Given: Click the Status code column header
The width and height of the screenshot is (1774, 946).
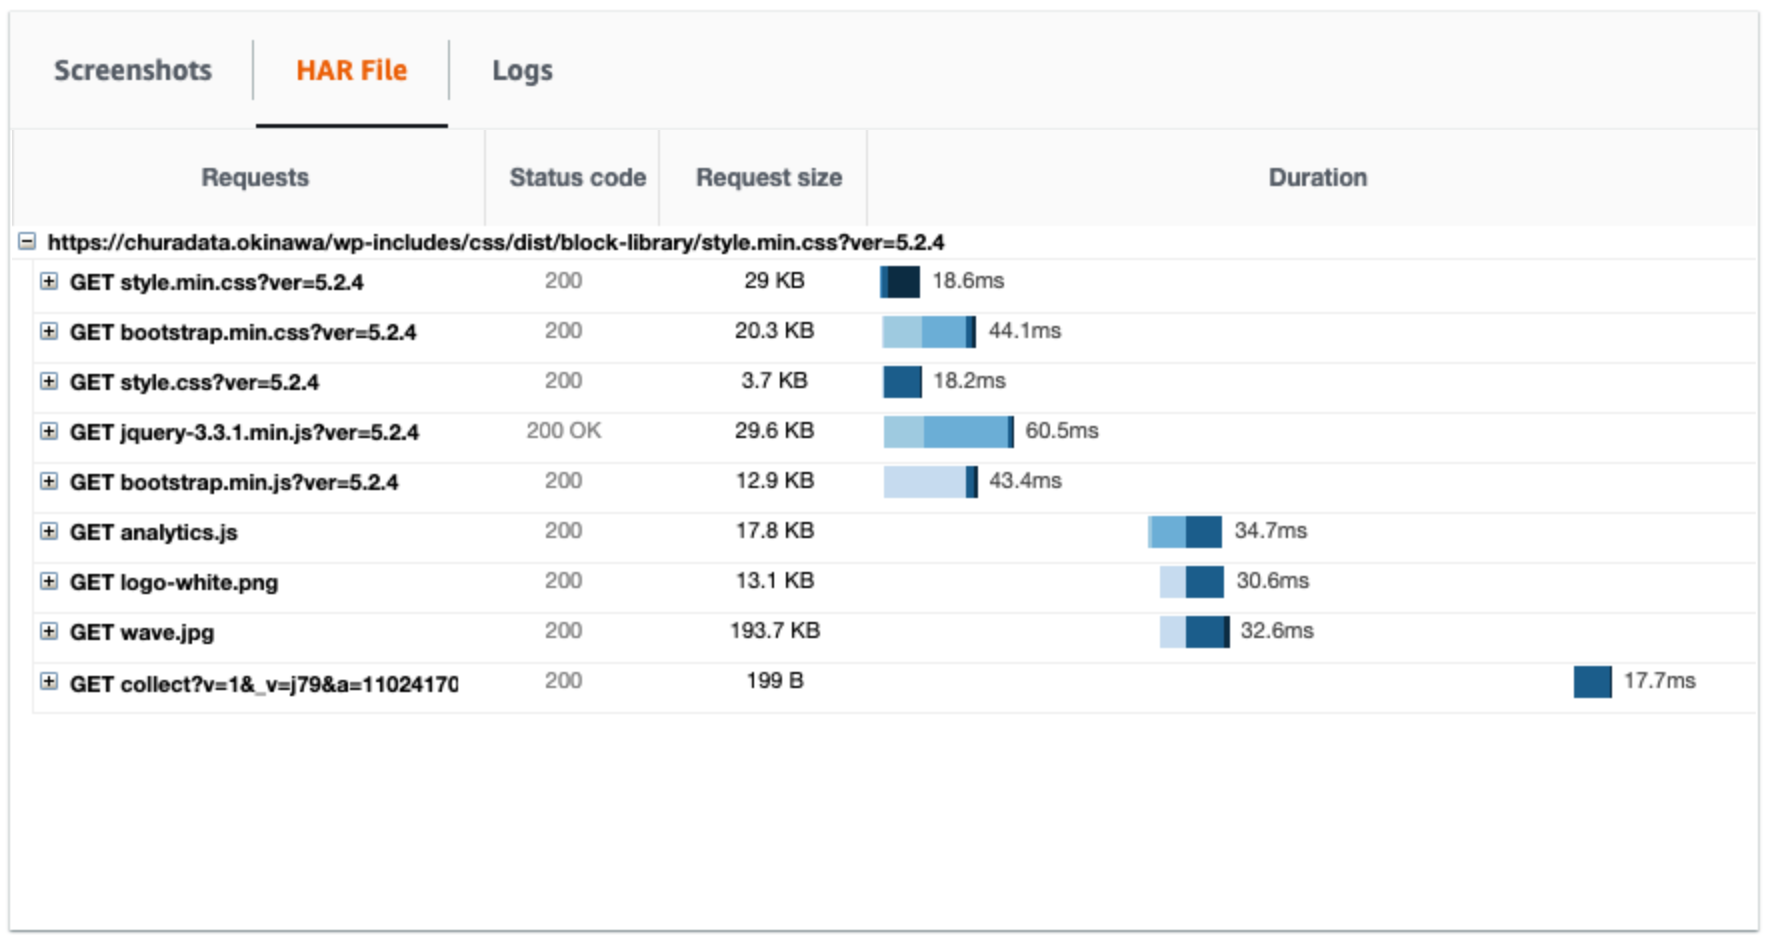Looking at the screenshot, I should pyautogui.click(x=577, y=177).
